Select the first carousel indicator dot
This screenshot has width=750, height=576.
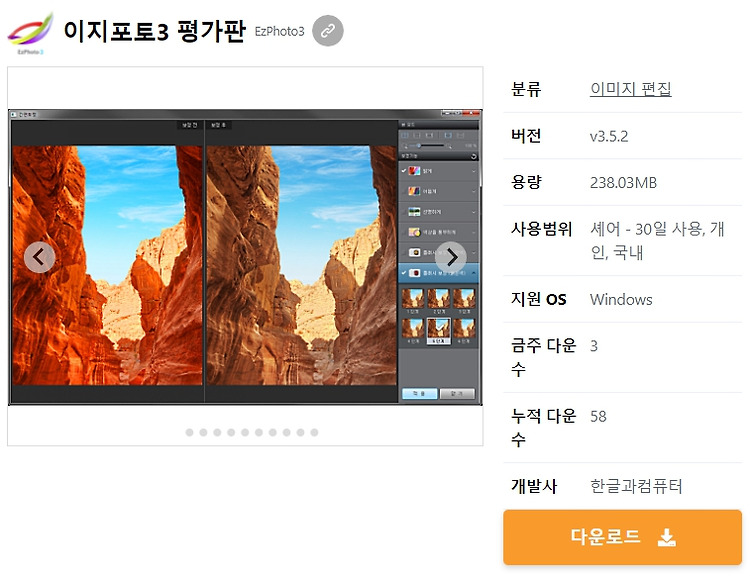point(189,432)
